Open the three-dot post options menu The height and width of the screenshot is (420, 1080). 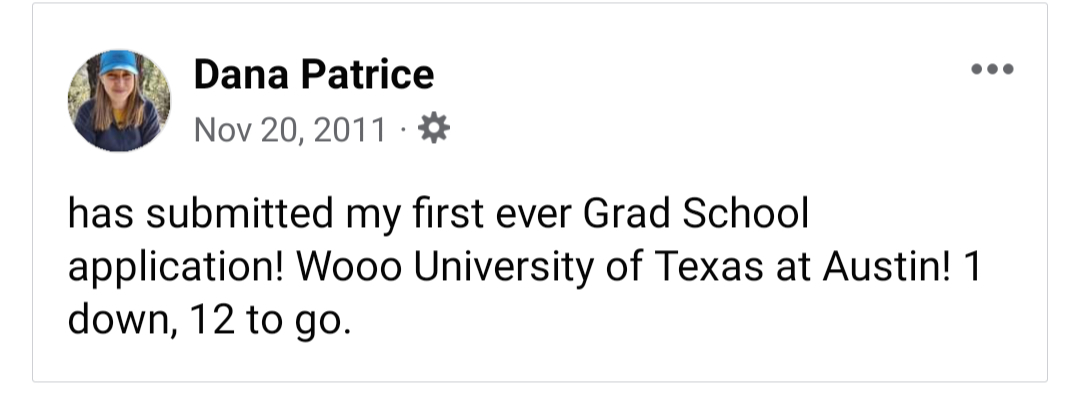(992, 69)
